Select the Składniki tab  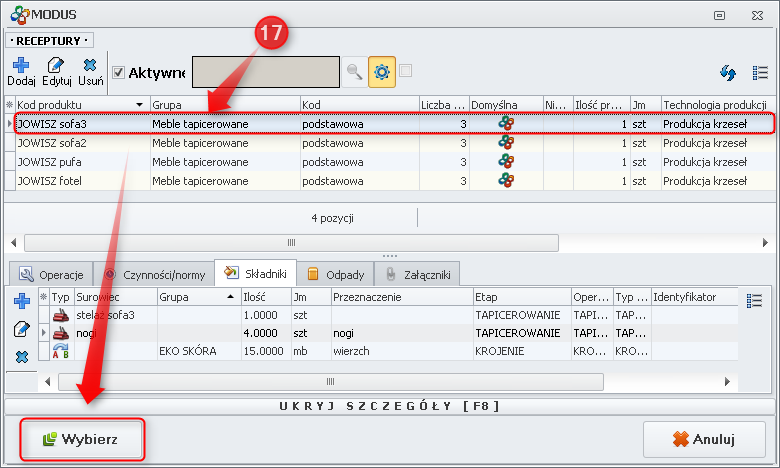tap(256, 273)
